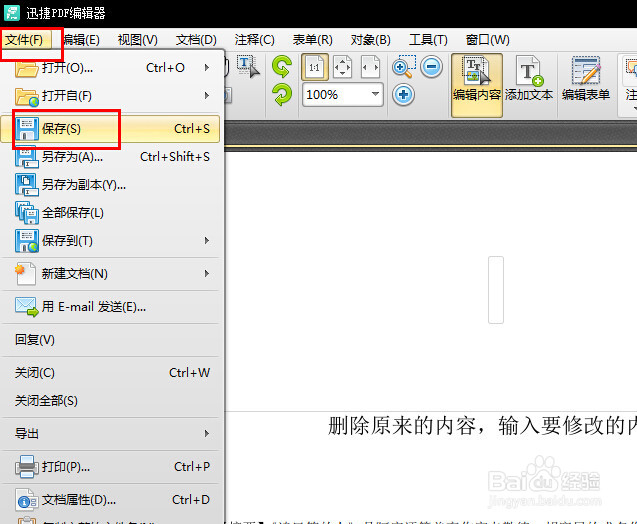The width and height of the screenshot is (637, 524).
Task: Open the 文档(D) menu
Action: [196, 40]
